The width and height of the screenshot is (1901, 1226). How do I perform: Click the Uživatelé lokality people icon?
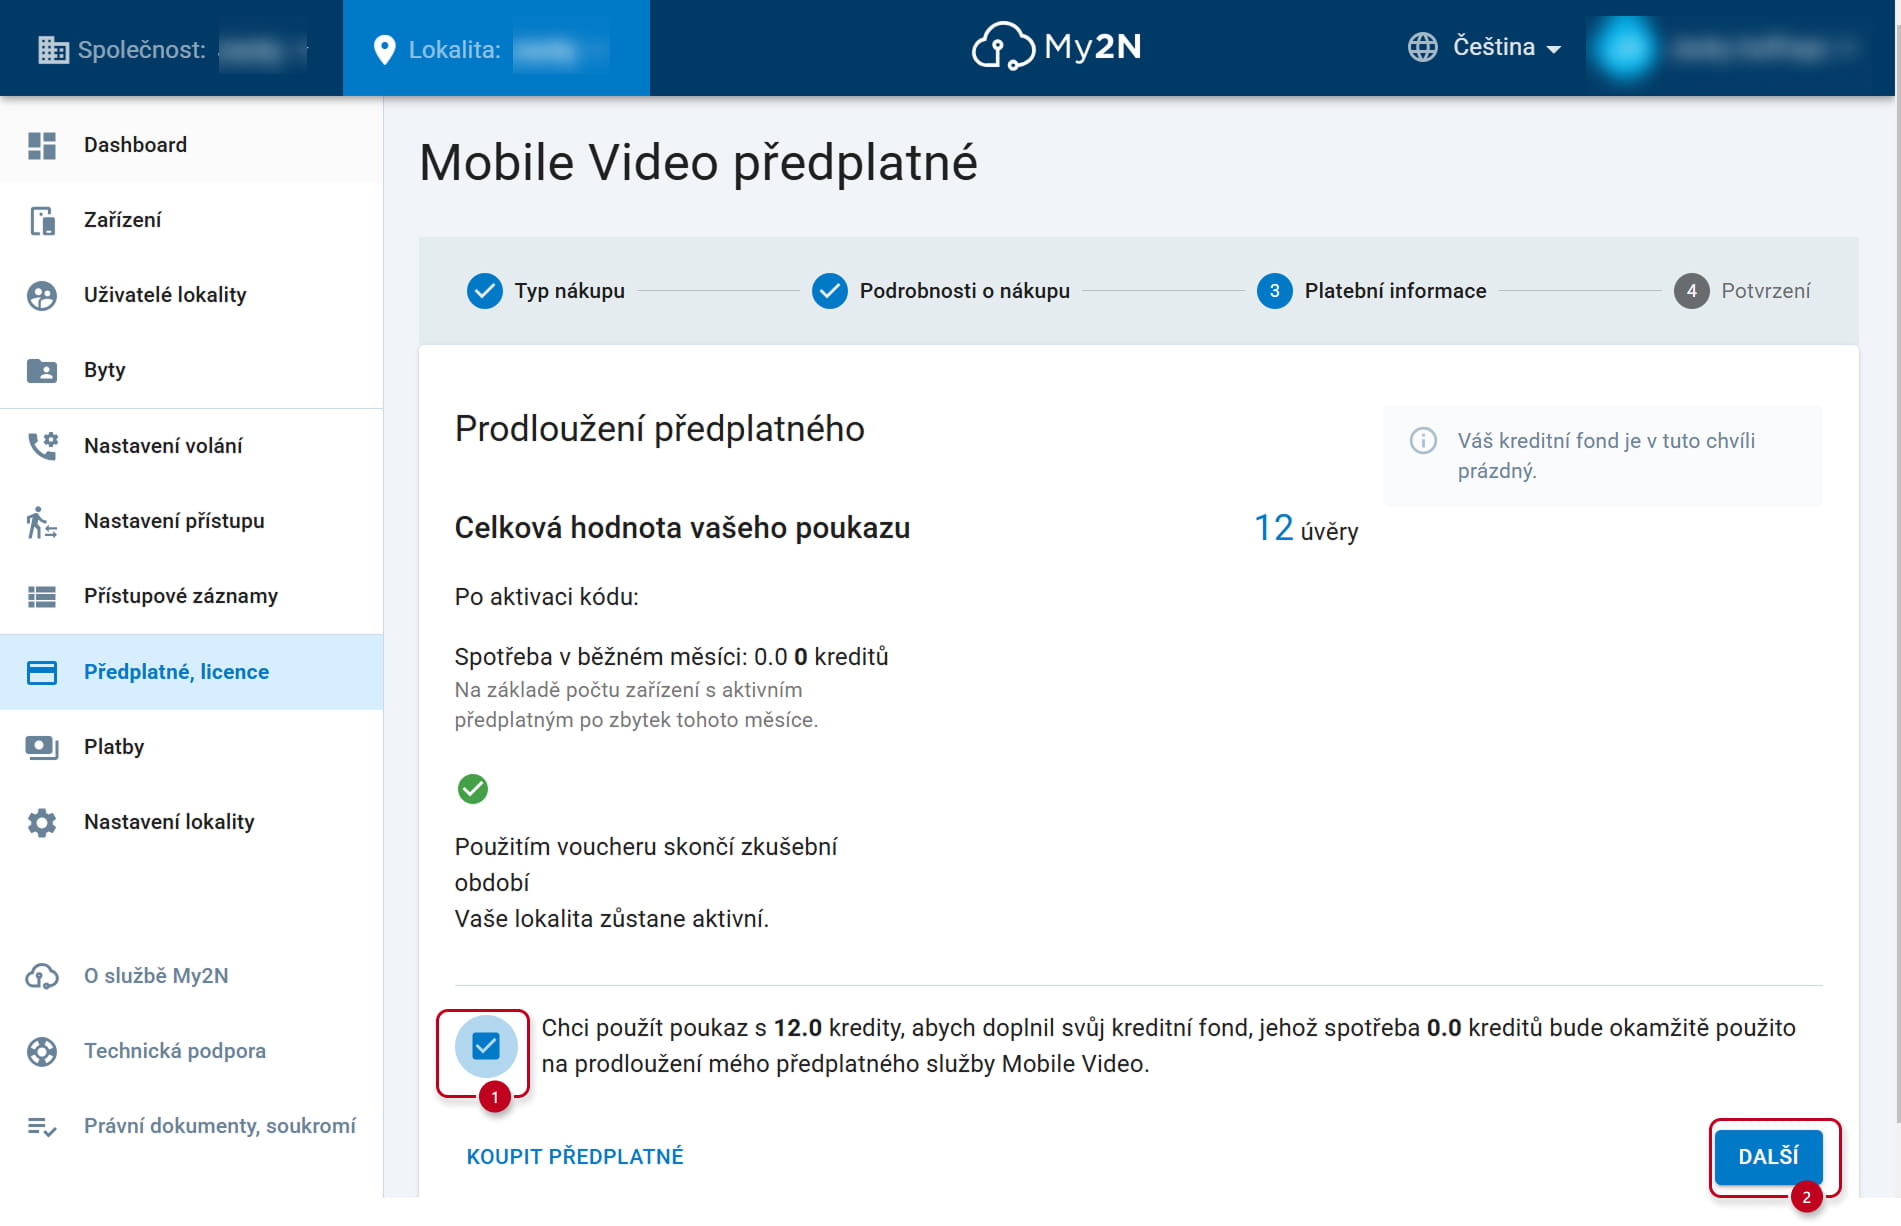pos(42,295)
